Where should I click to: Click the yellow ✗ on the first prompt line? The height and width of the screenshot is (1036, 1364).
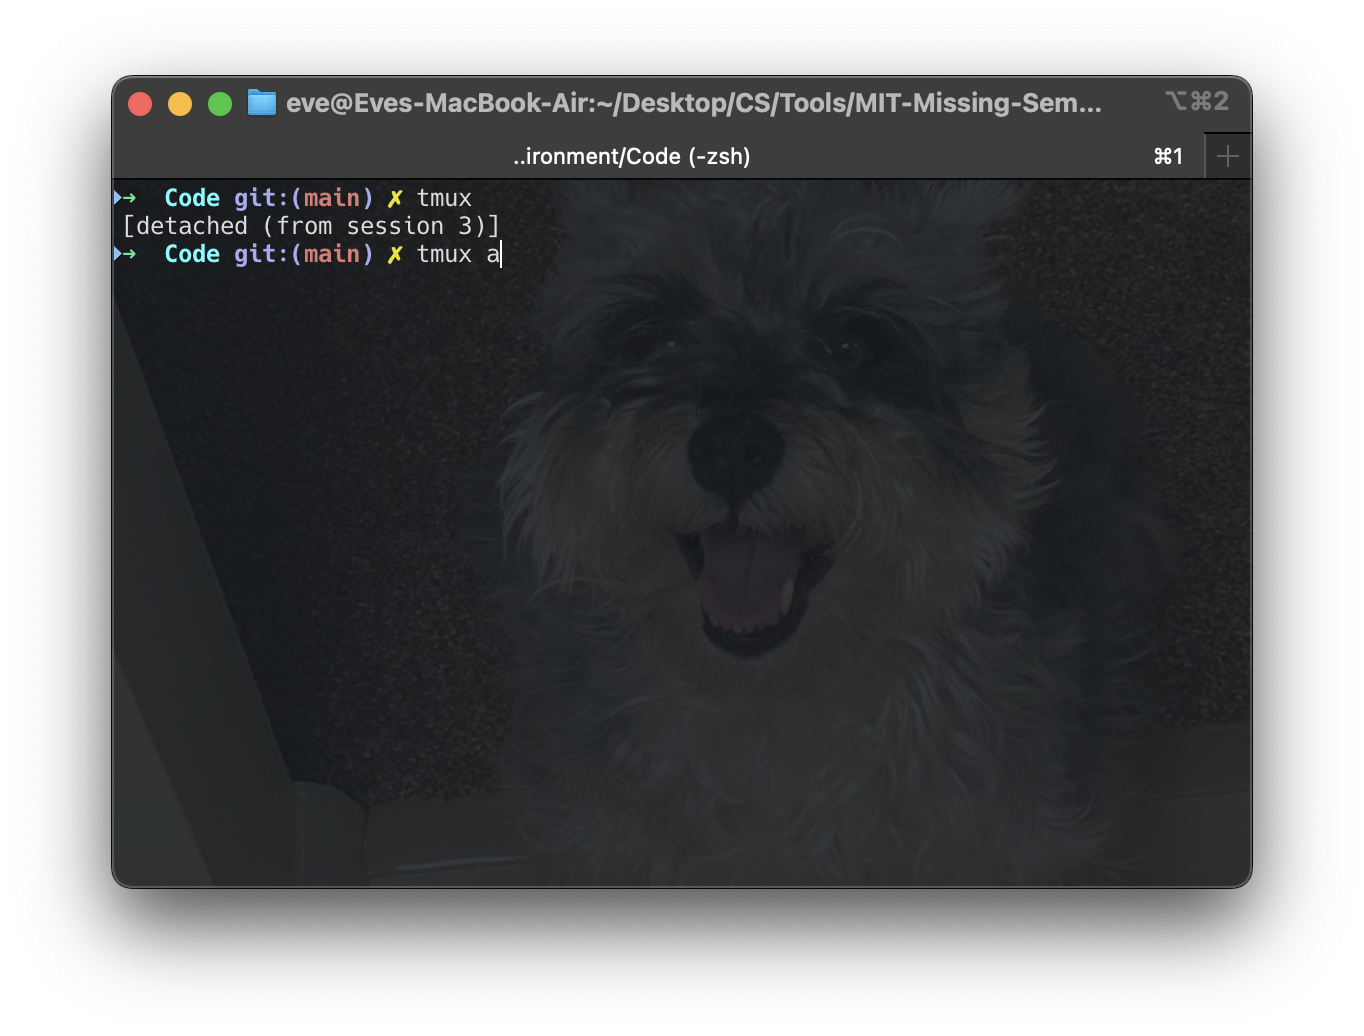point(395,198)
